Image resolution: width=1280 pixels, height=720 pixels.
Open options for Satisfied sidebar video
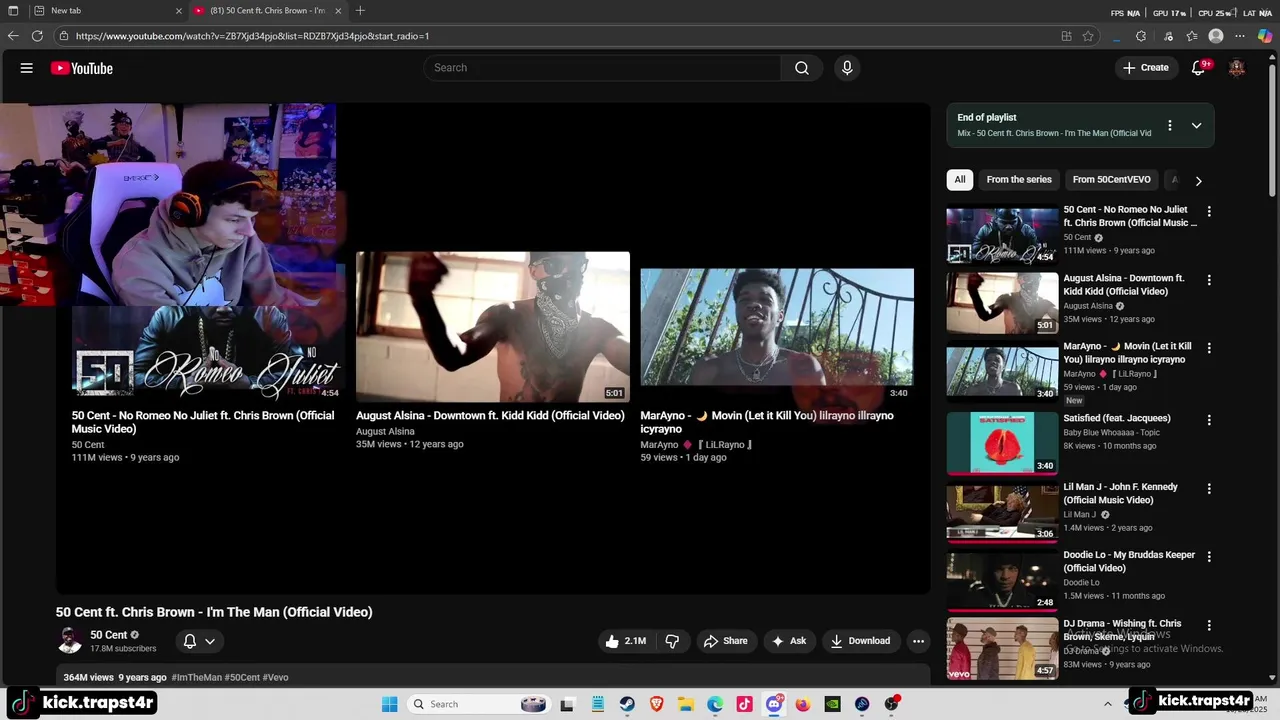click(1209, 420)
